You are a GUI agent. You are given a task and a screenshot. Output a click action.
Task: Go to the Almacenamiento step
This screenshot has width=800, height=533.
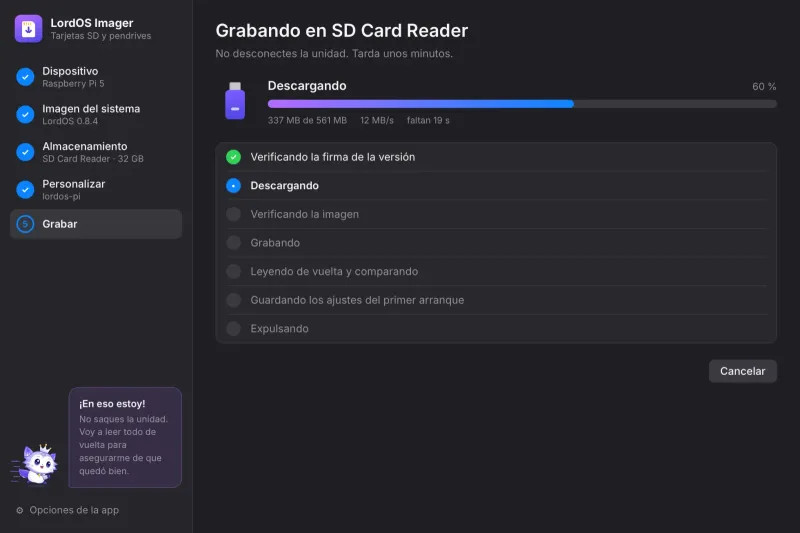pos(96,152)
